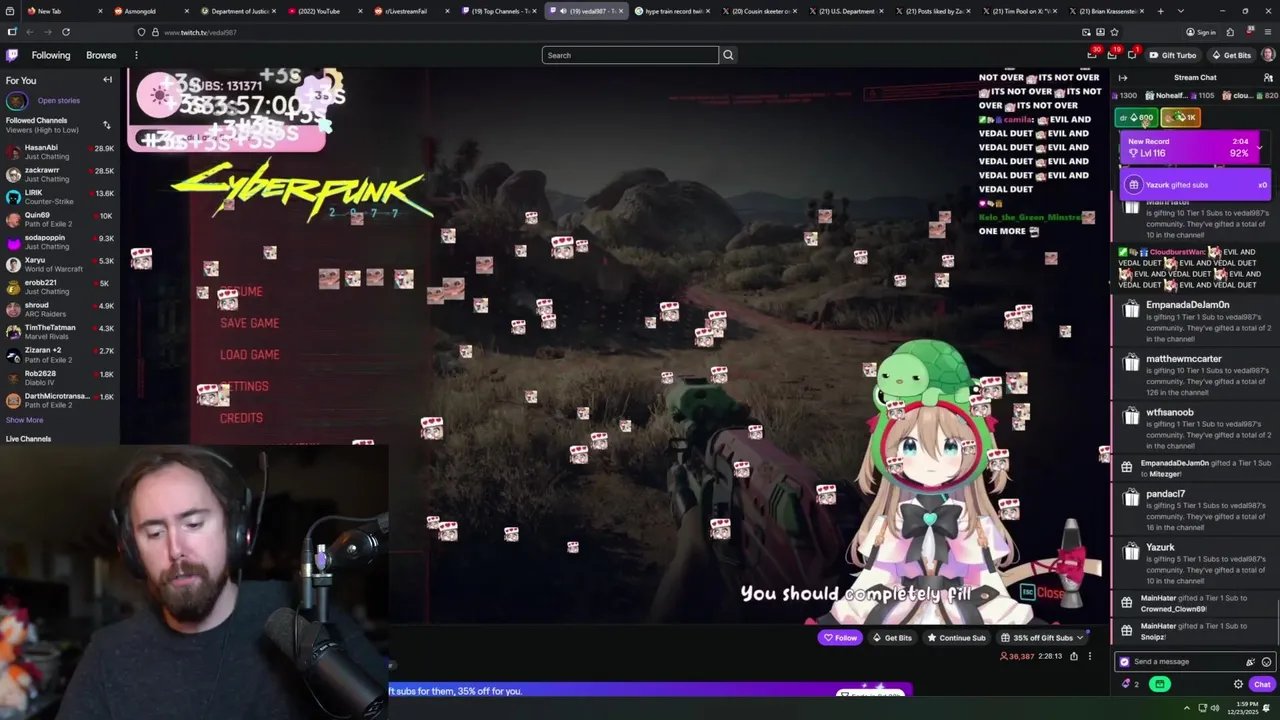Open the taskbar clock 1:59 PM

[1244, 708]
